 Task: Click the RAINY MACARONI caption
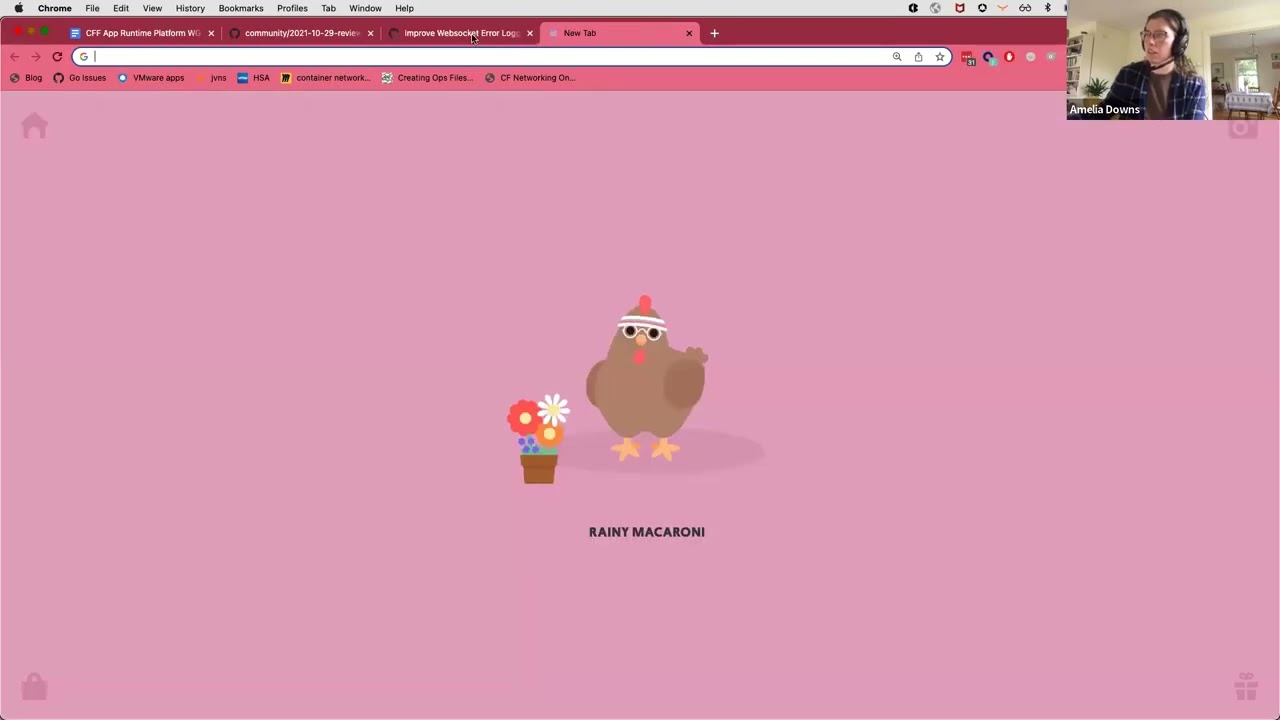coord(647,532)
